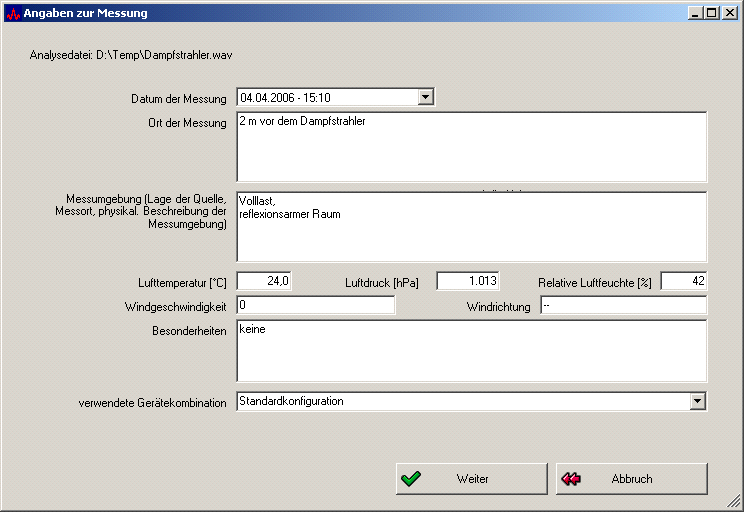Open the Datum der Messung dropdown arrow
Screen dimensions: 745x513
click(426, 97)
